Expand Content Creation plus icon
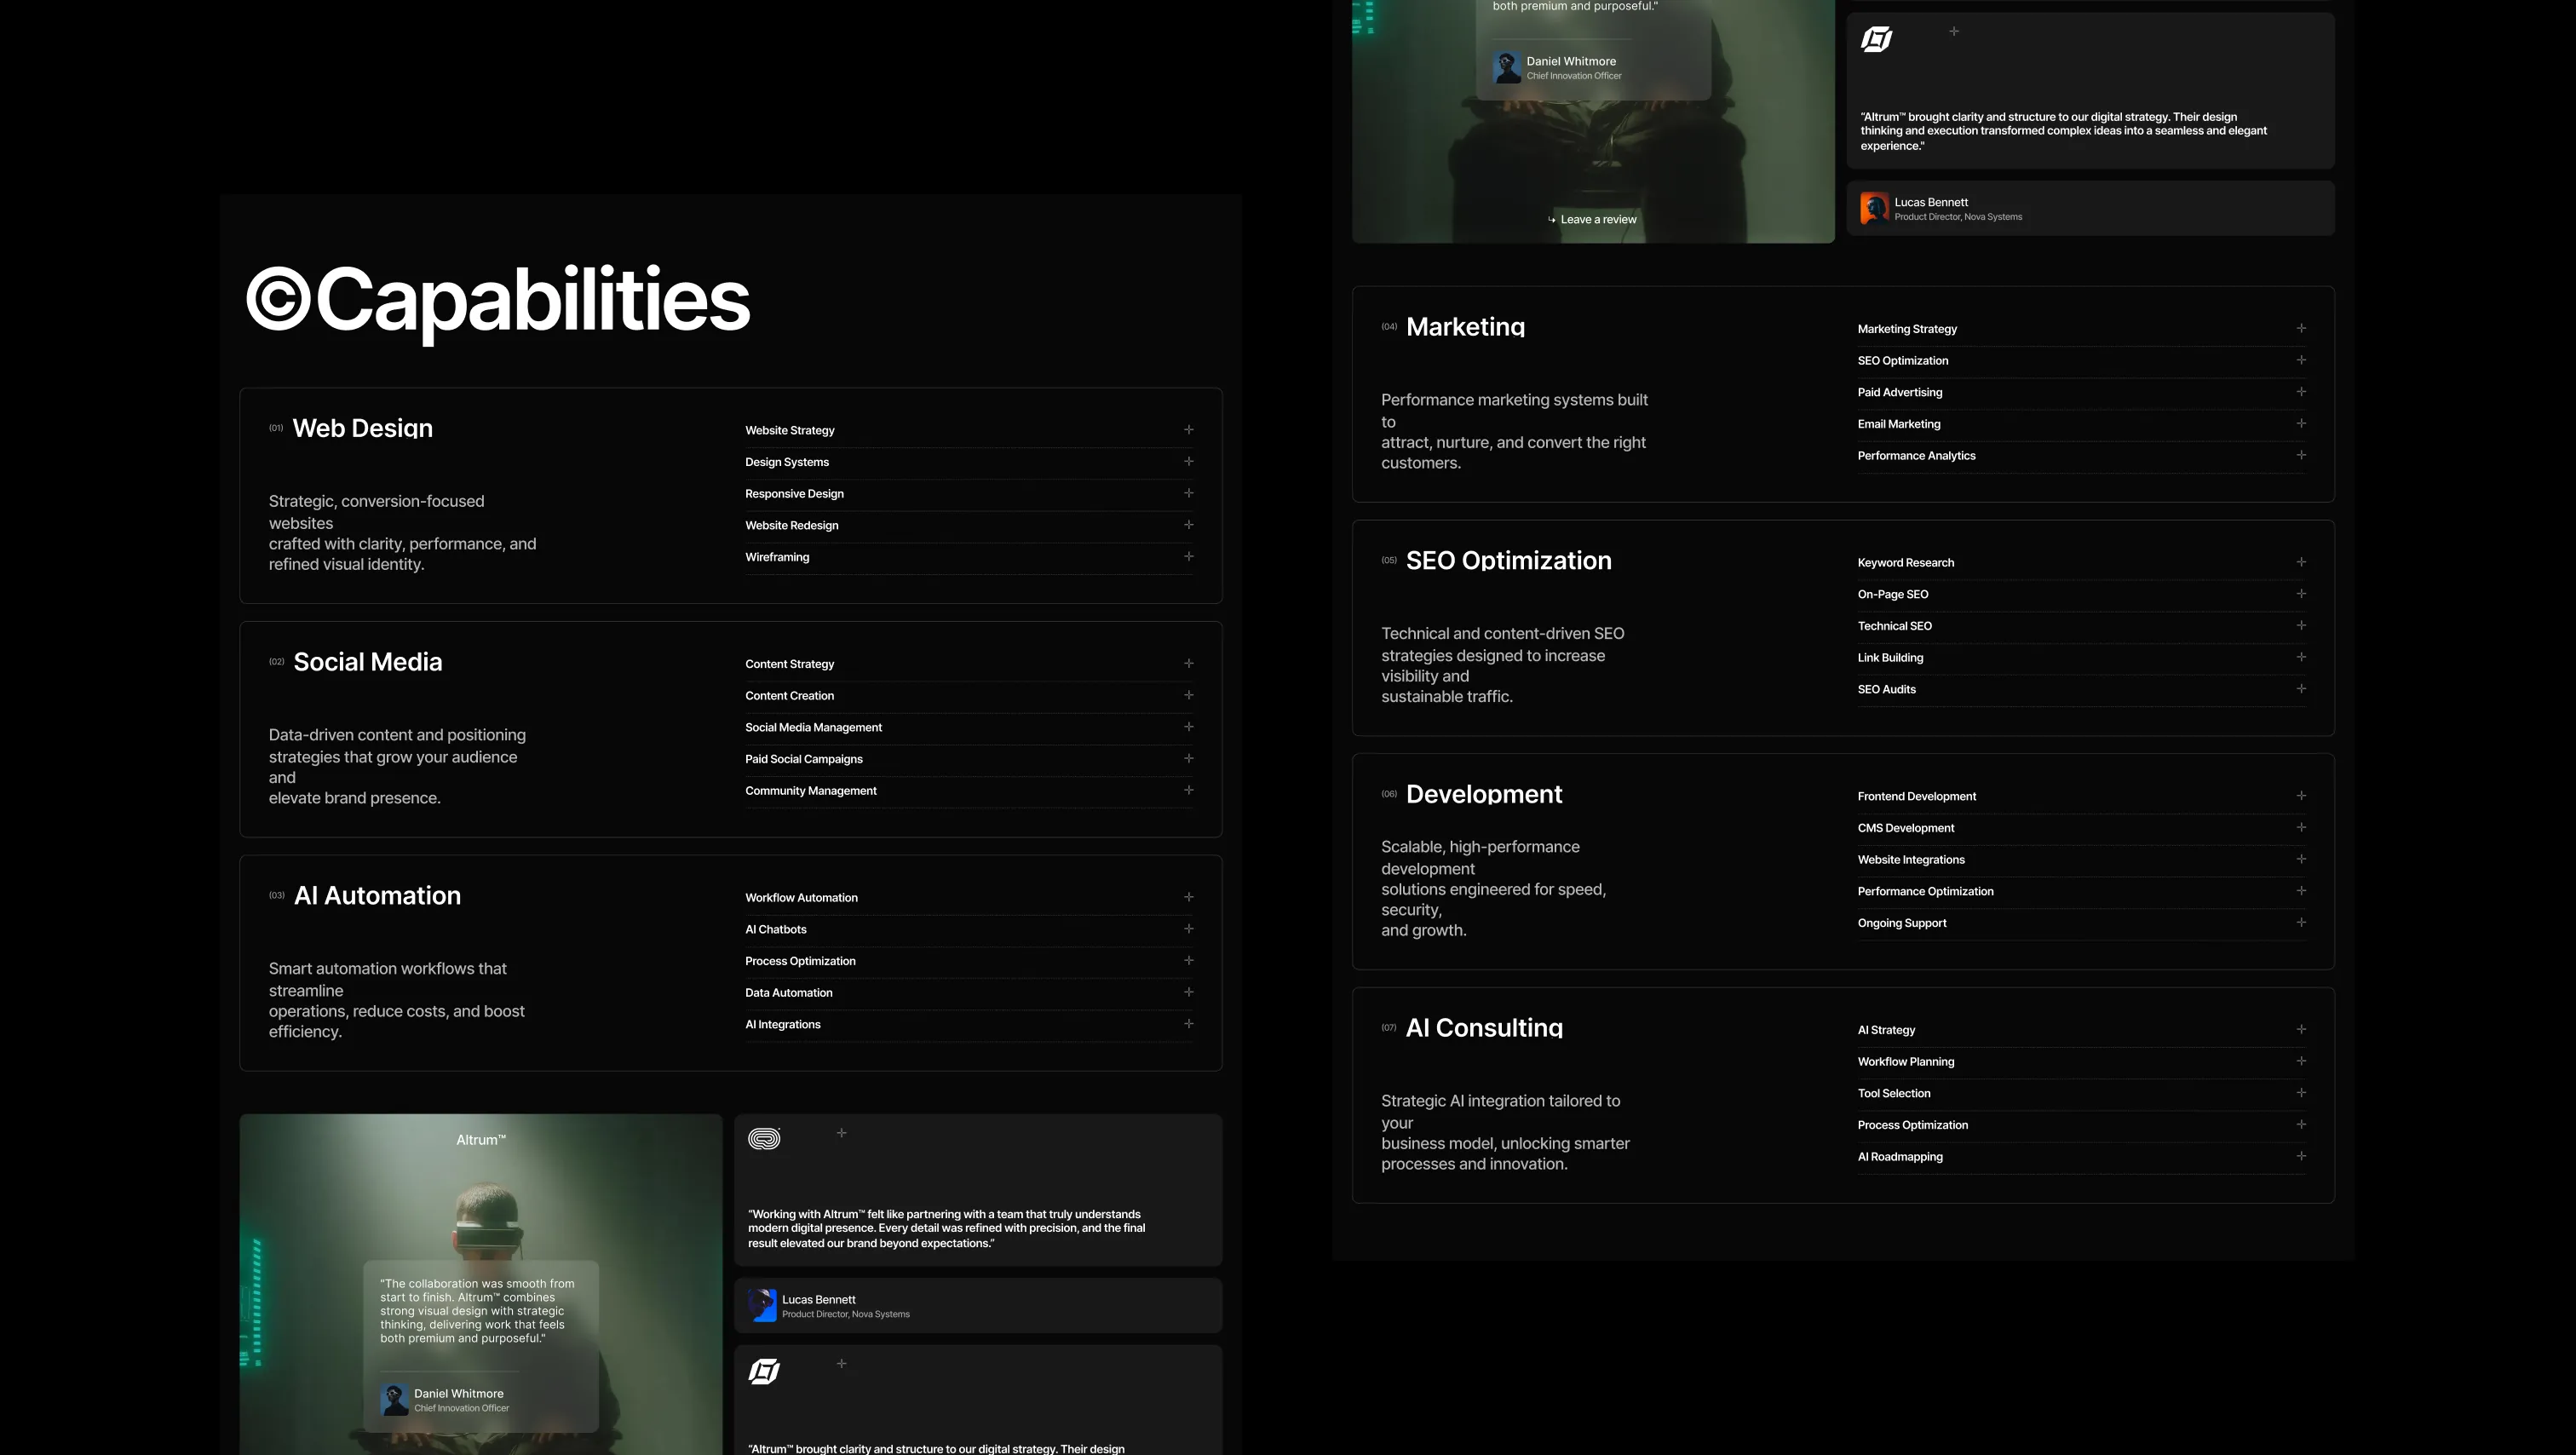 [1188, 695]
